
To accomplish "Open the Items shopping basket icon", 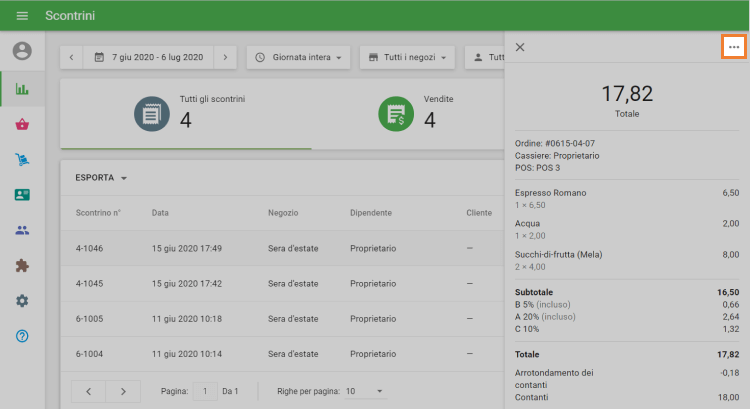I will 22,124.
